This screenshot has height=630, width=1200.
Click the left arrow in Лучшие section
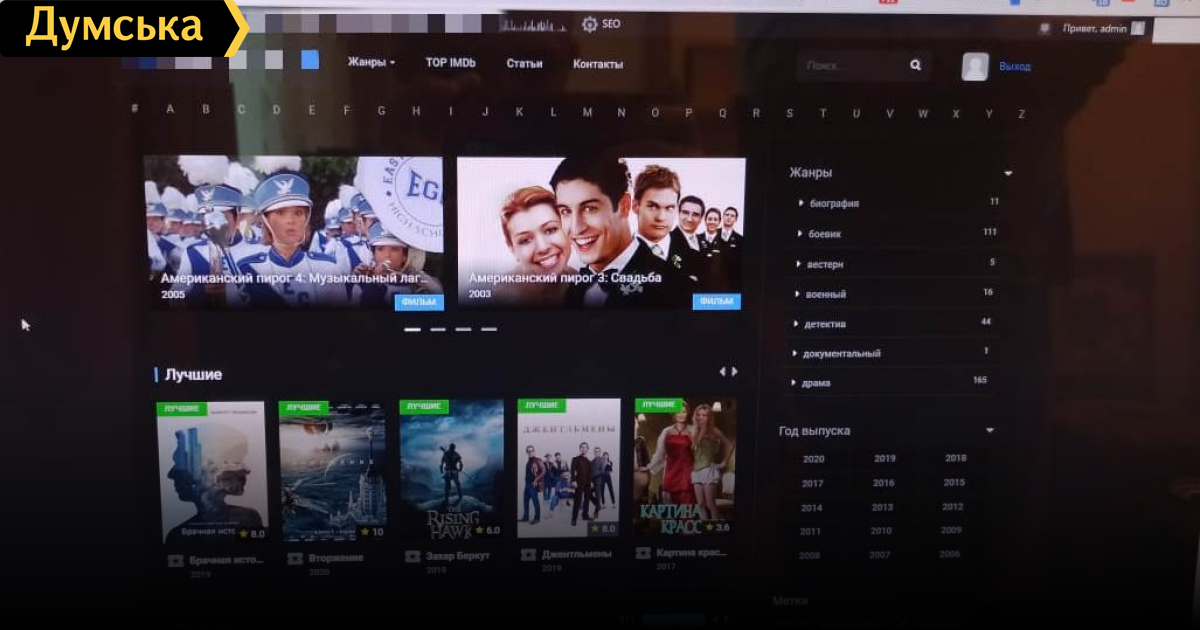(x=723, y=372)
